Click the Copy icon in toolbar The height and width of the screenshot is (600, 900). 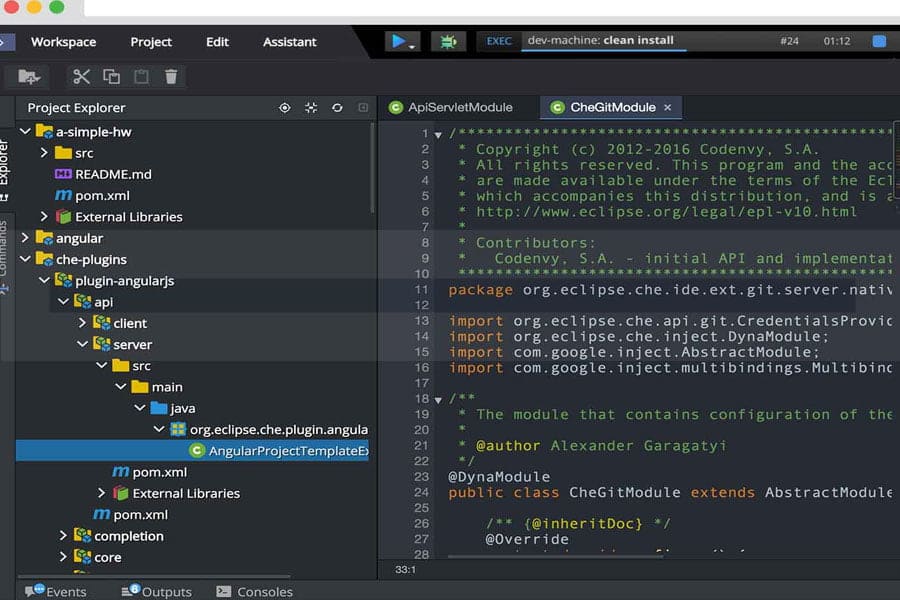(112, 76)
